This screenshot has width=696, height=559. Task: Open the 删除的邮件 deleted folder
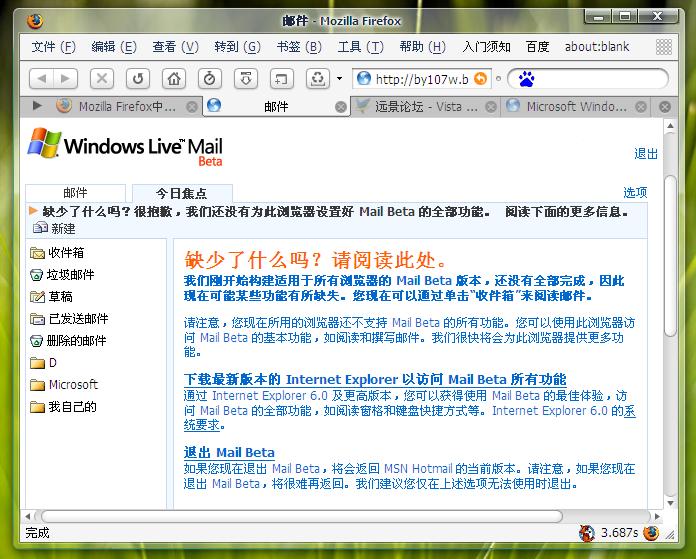[68, 341]
